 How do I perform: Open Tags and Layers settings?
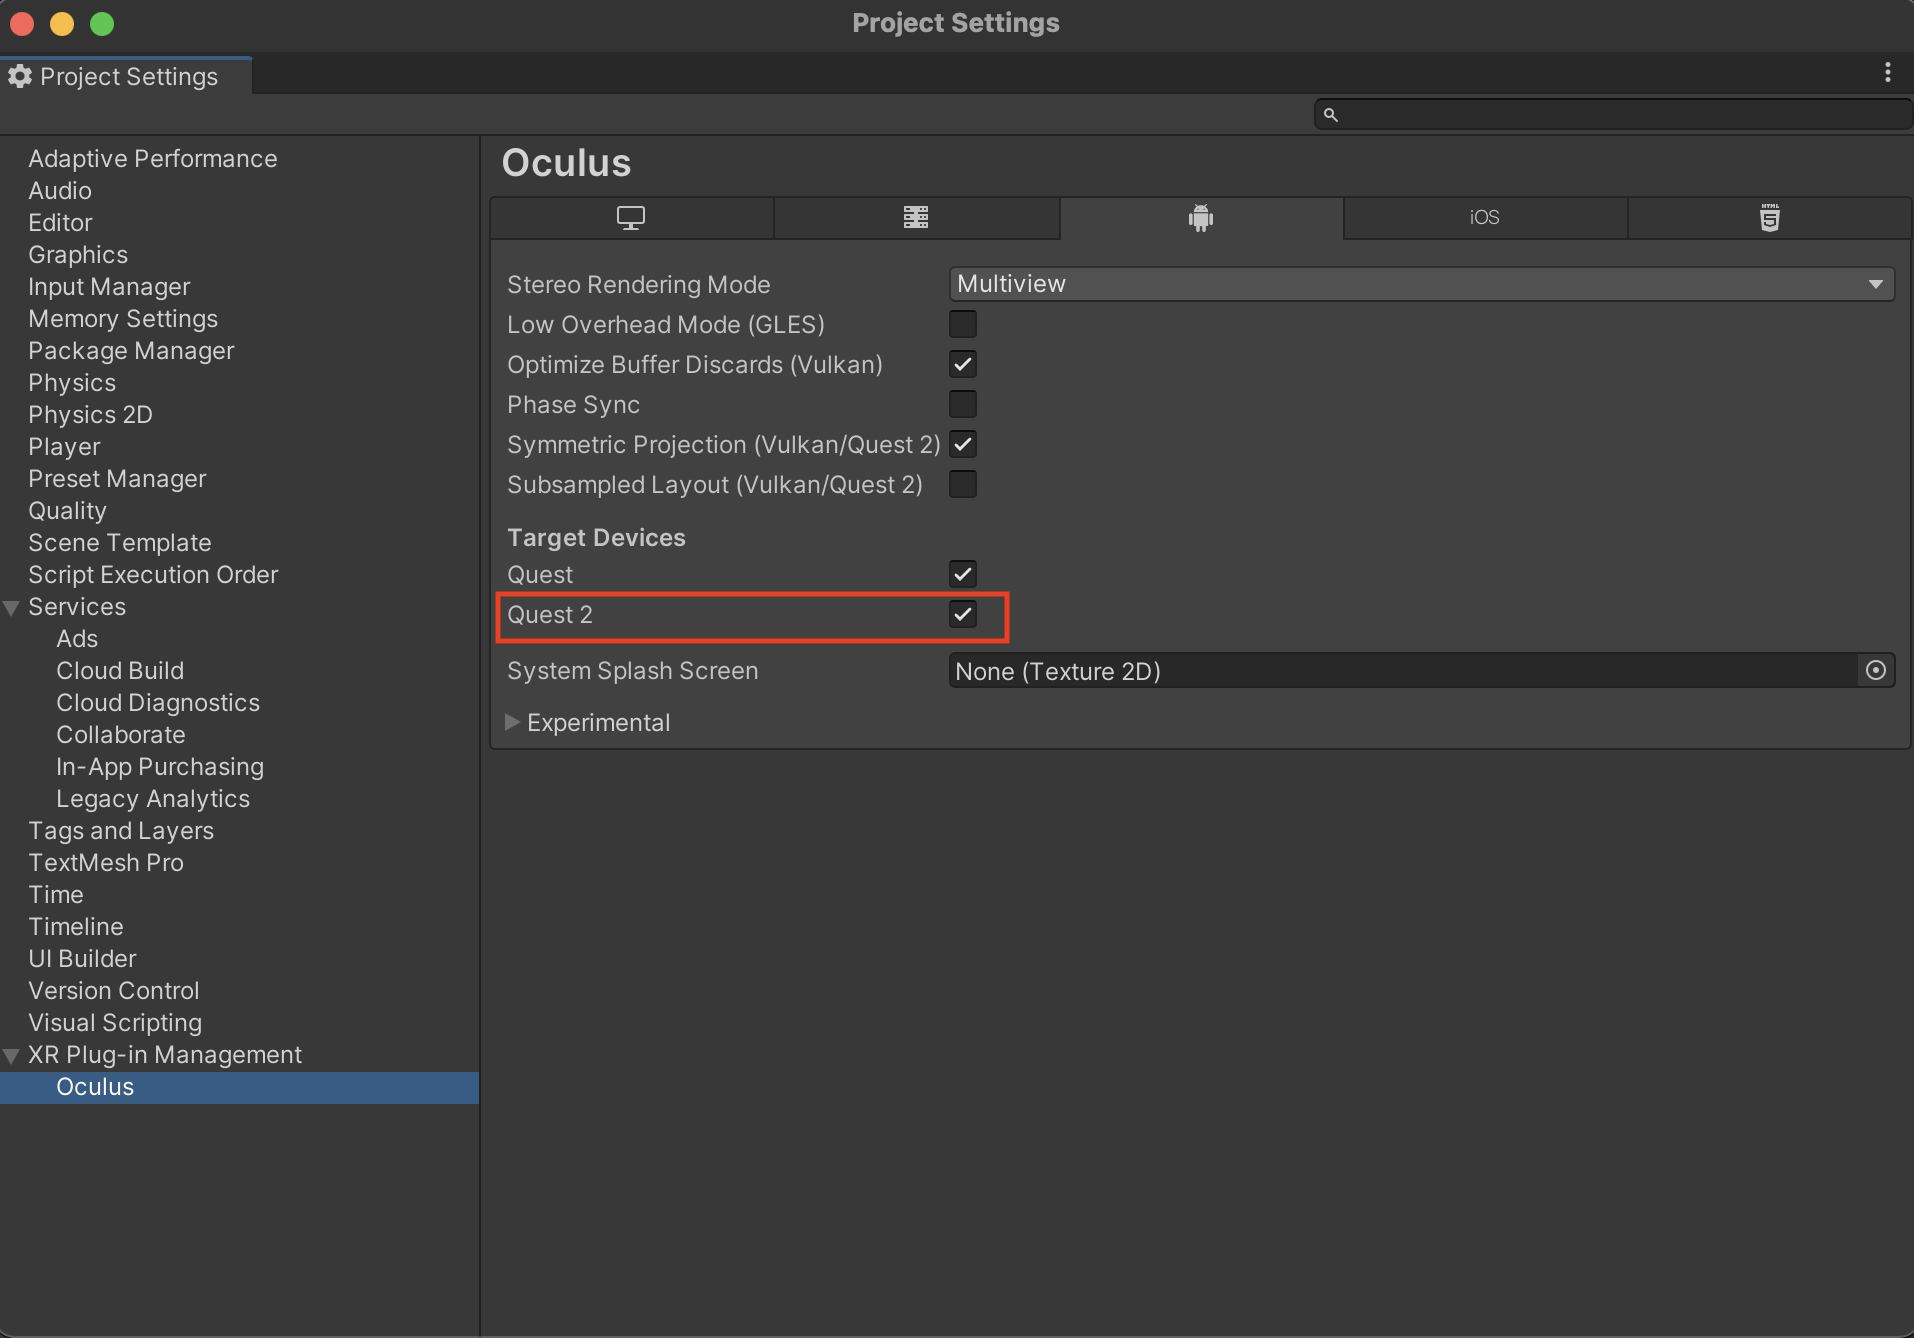pos(121,831)
